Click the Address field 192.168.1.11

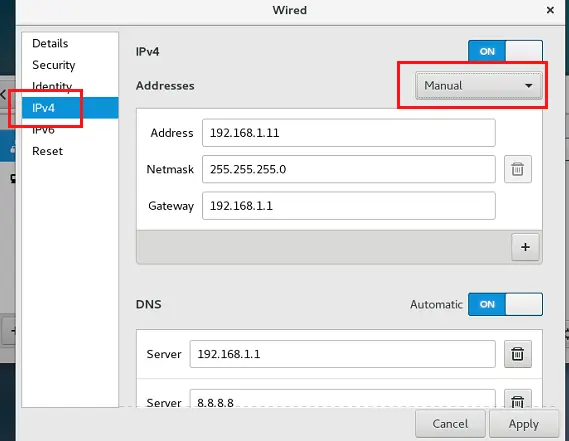(349, 133)
